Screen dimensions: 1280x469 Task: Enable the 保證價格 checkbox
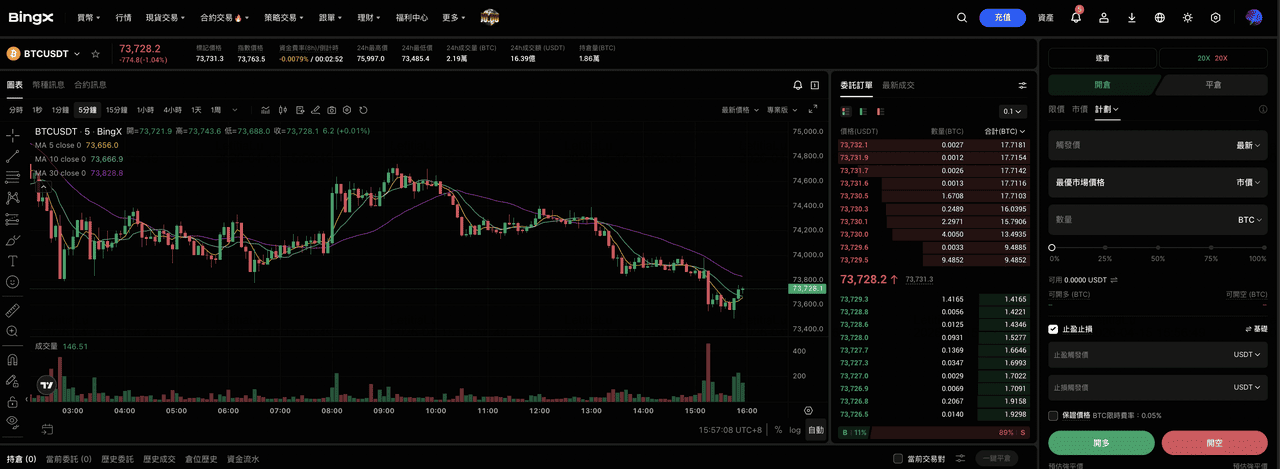(x=1053, y=415)
